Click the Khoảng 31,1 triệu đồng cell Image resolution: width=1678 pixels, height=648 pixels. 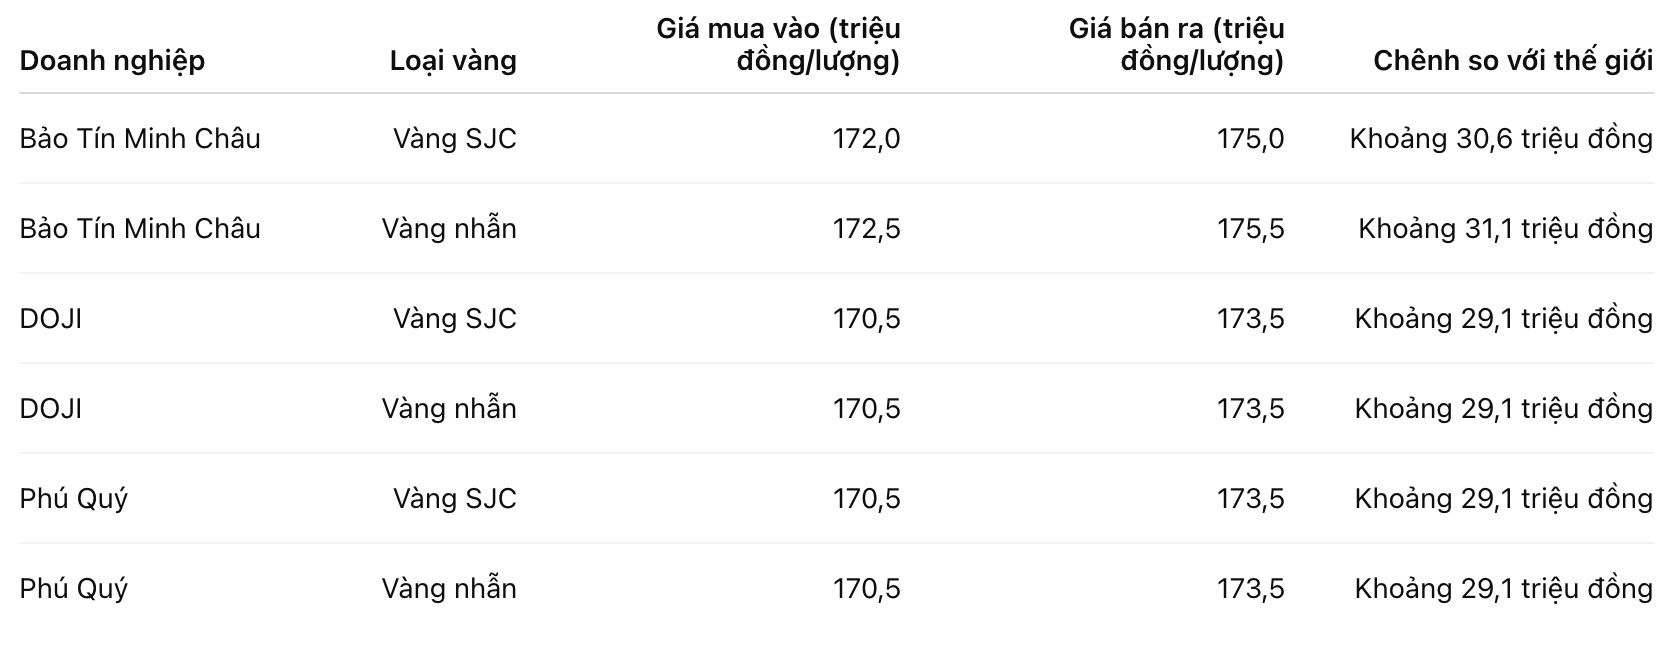click(x=1504, y=229)
